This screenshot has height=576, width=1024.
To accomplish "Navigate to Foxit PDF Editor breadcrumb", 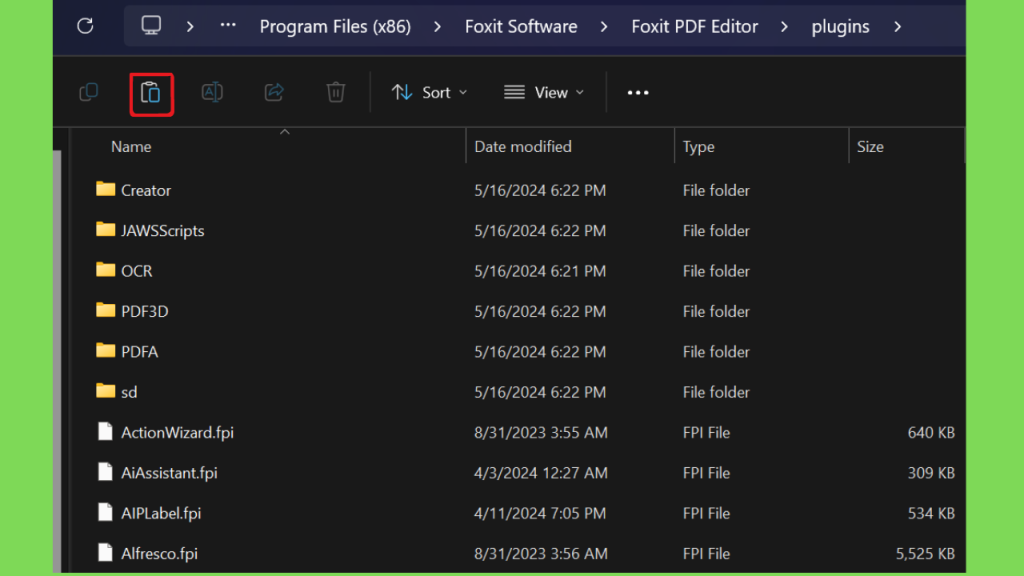I will (694, 27).
